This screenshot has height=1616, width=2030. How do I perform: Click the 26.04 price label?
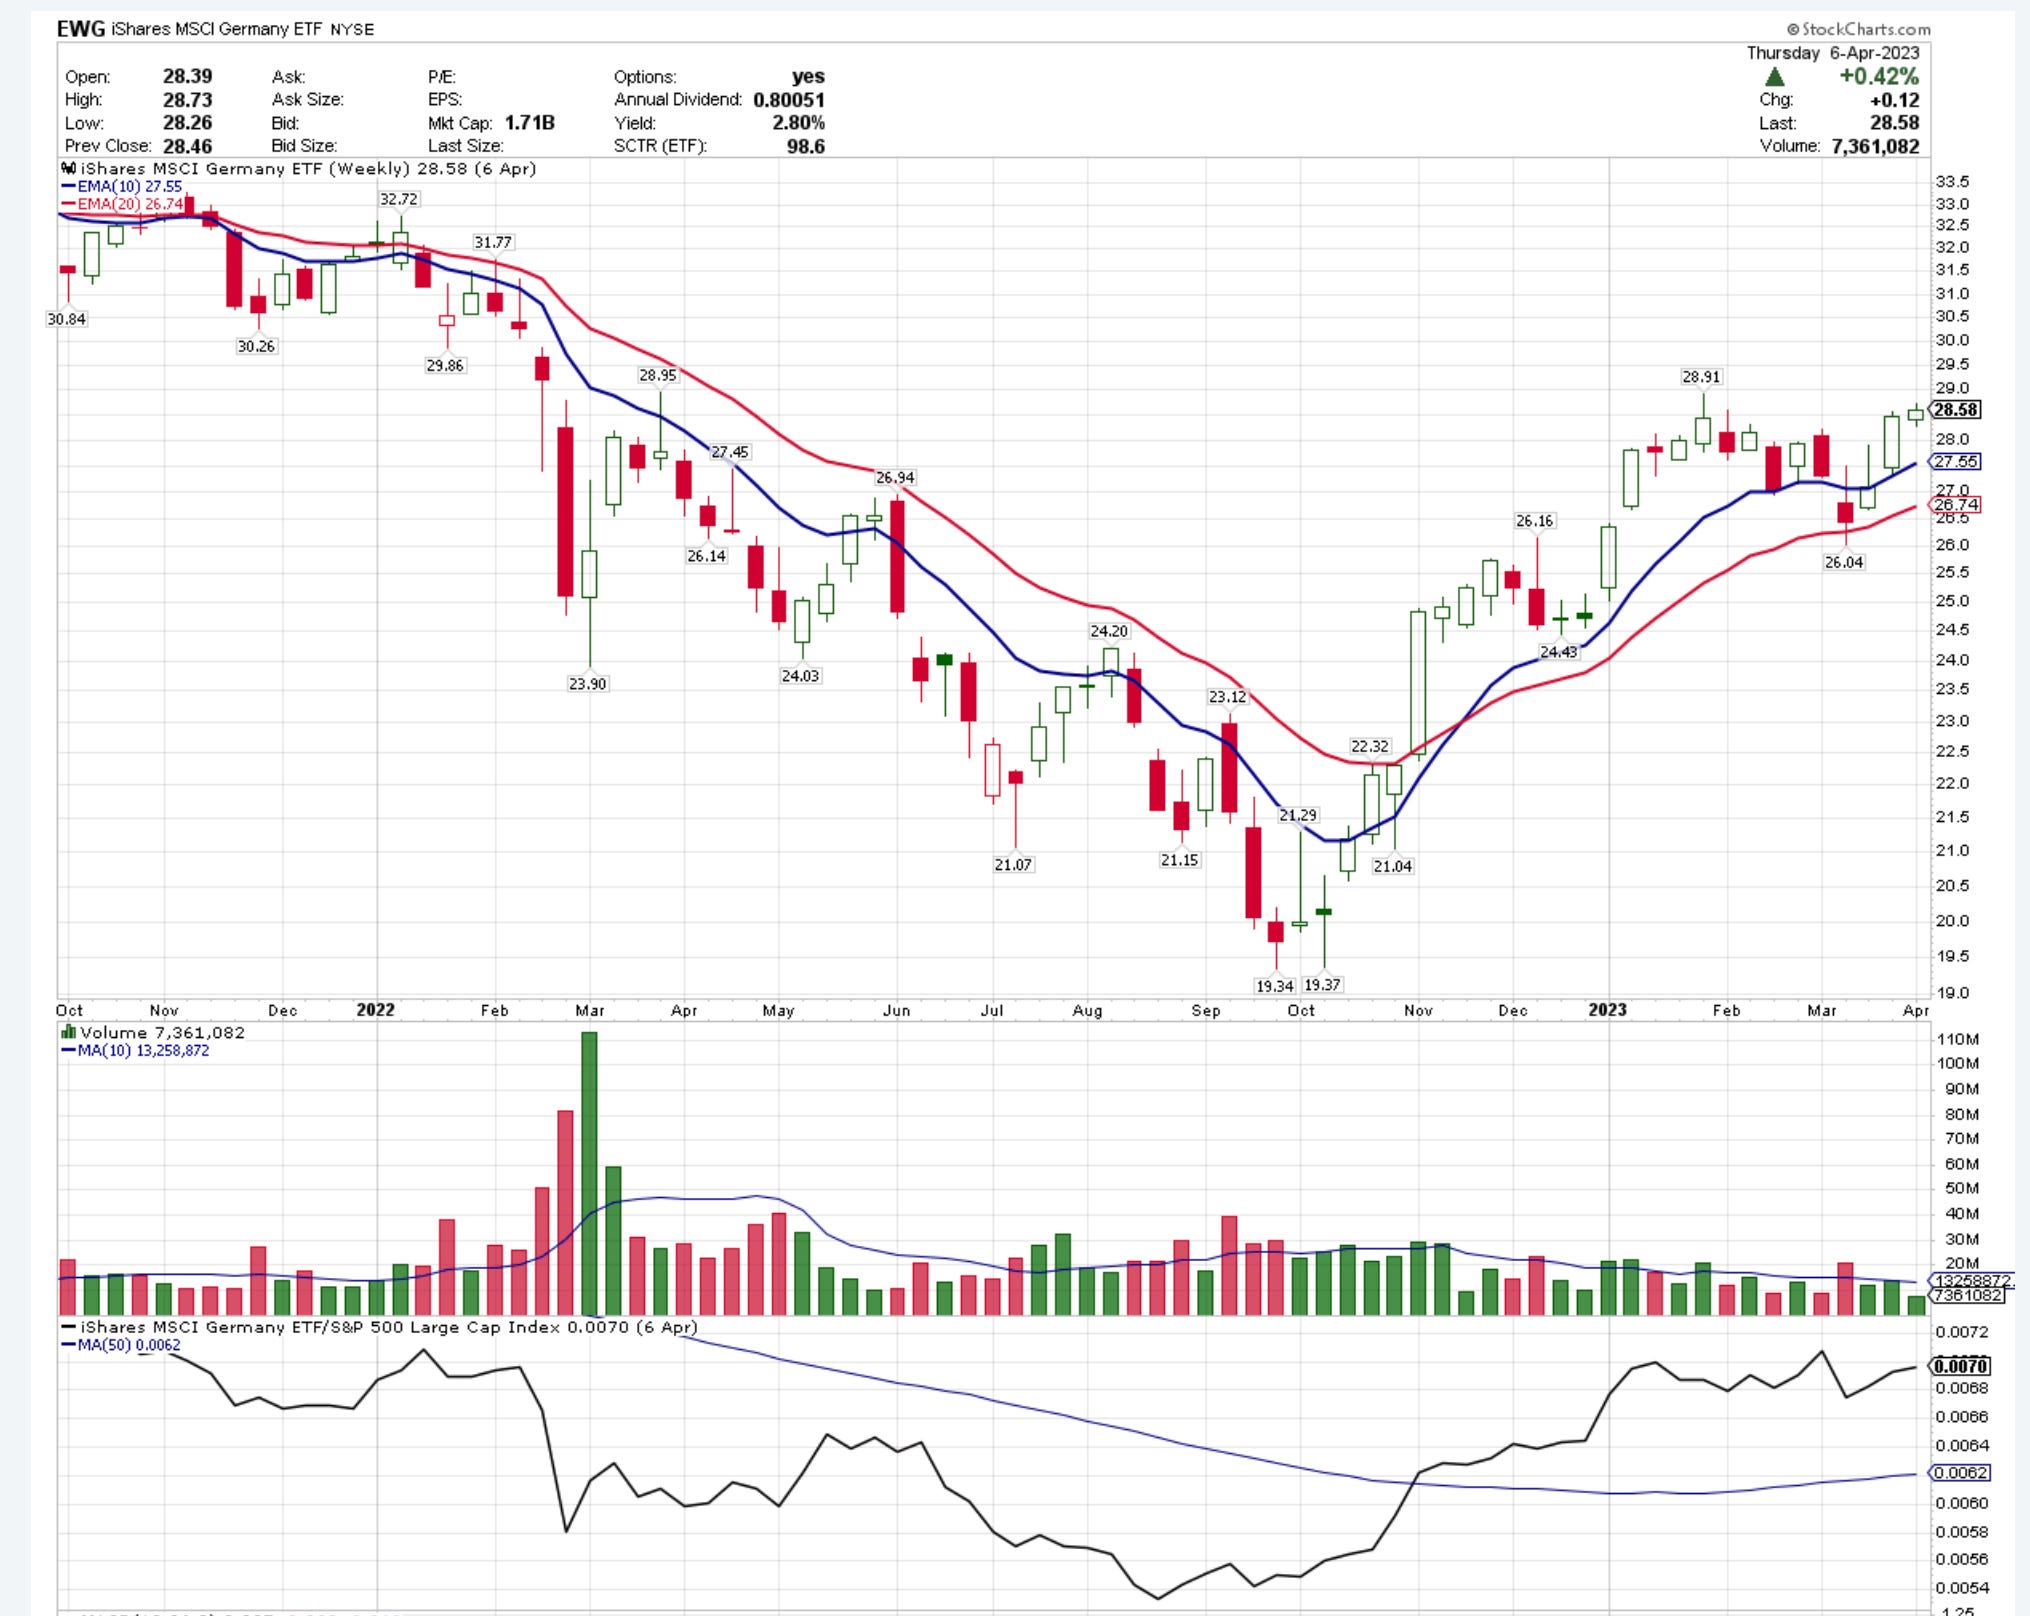tap(1844, 562)
